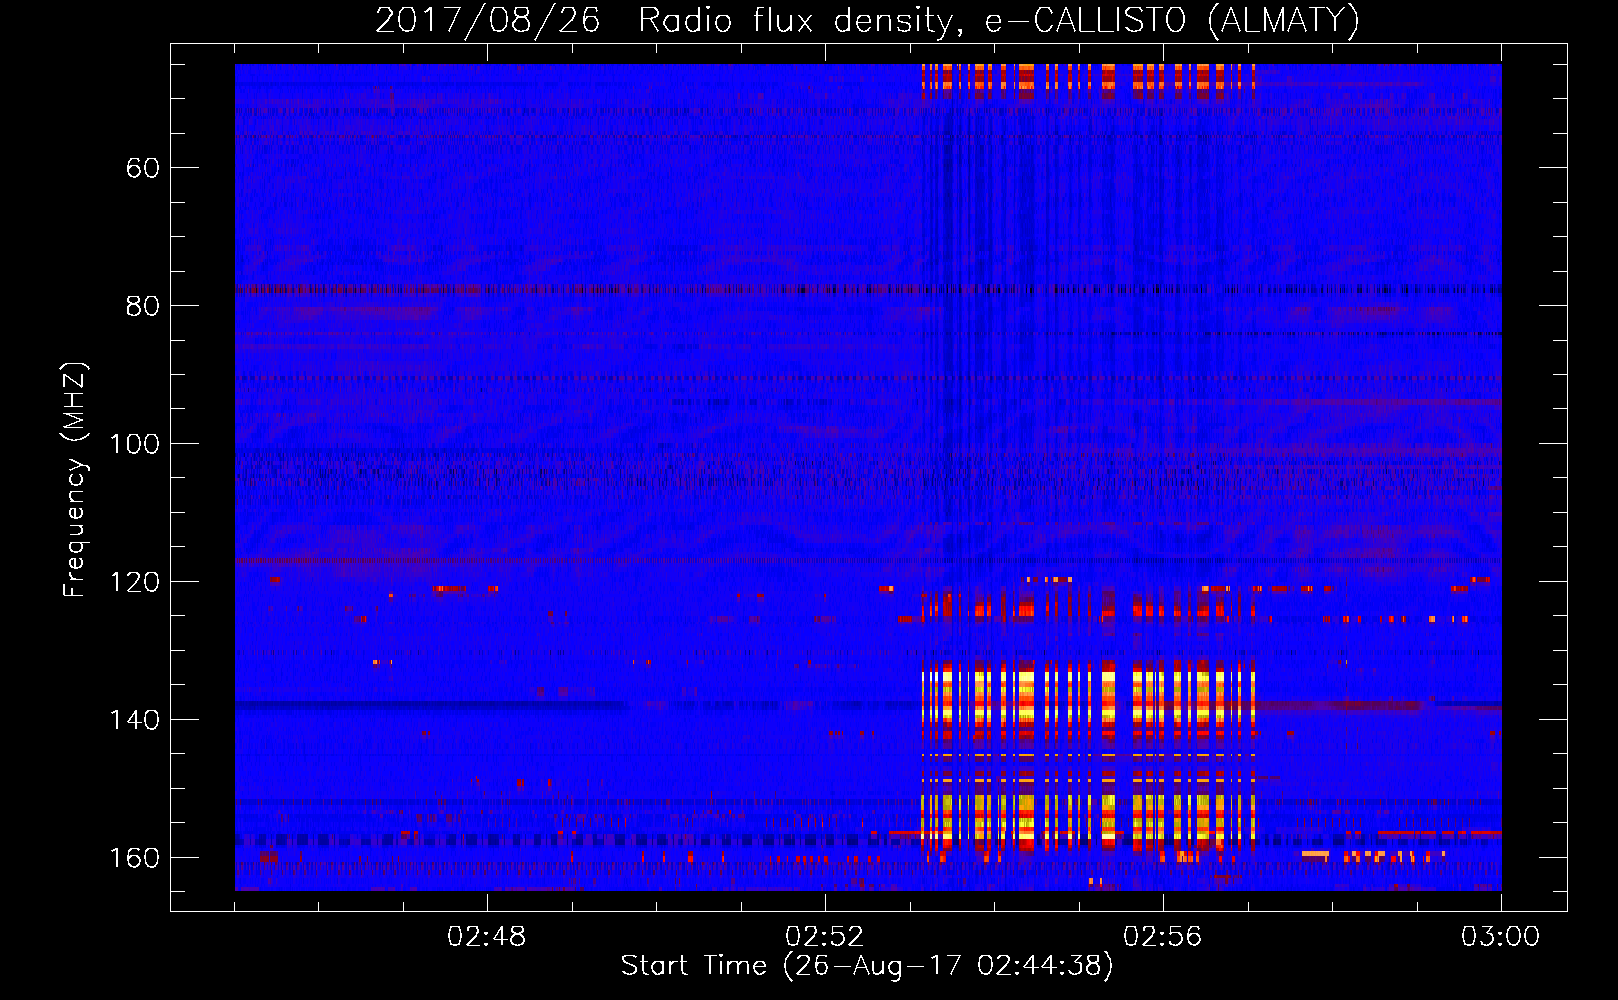Click the 60 frequency tick label
The width and height of the screenshot is (1618, 1000).
pos(143,168)
